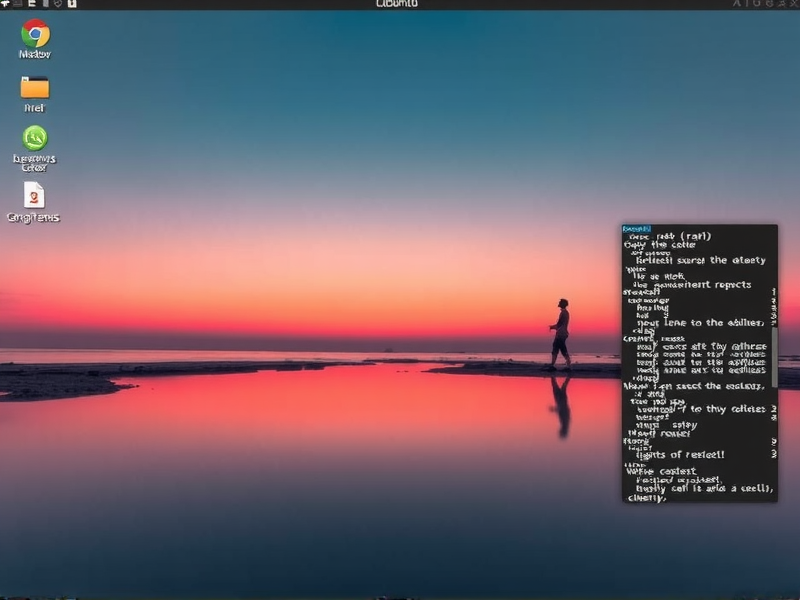Click the network indicator in the system tray
This screenshot has width=800, height=600.
pyautogui.click(x=736, y=4)
